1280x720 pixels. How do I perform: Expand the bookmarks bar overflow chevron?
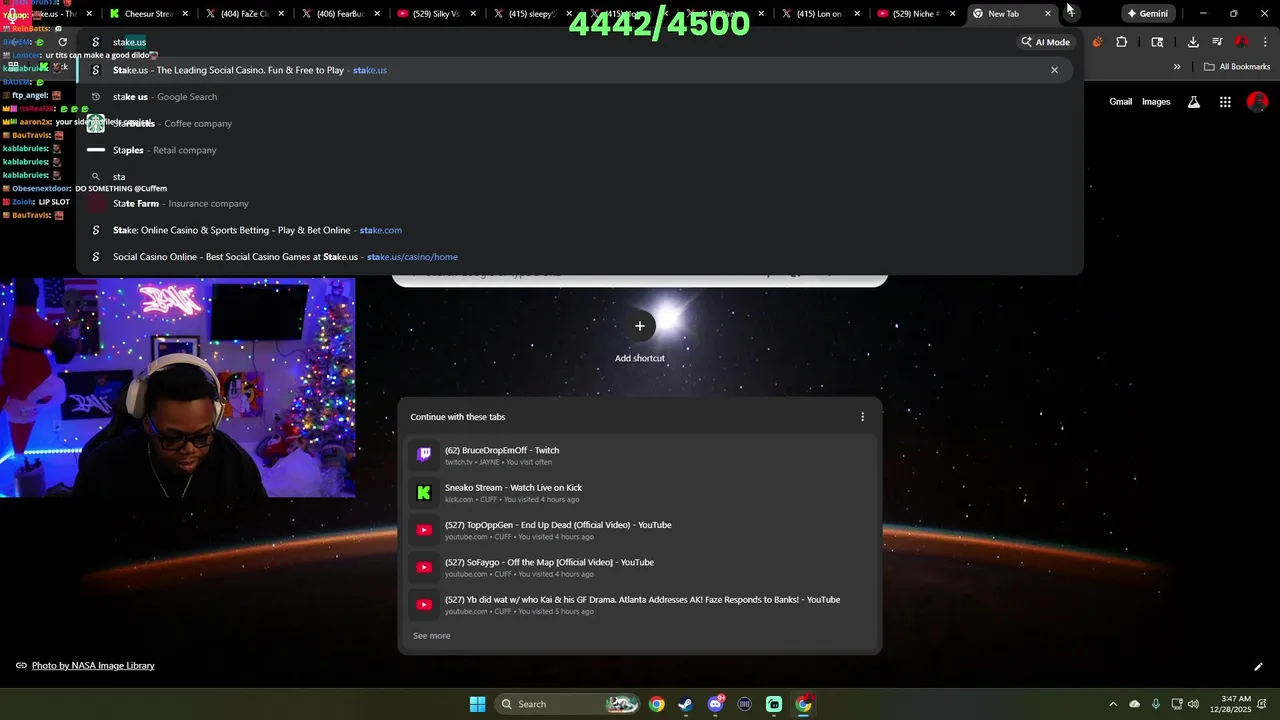(1177, 67)
